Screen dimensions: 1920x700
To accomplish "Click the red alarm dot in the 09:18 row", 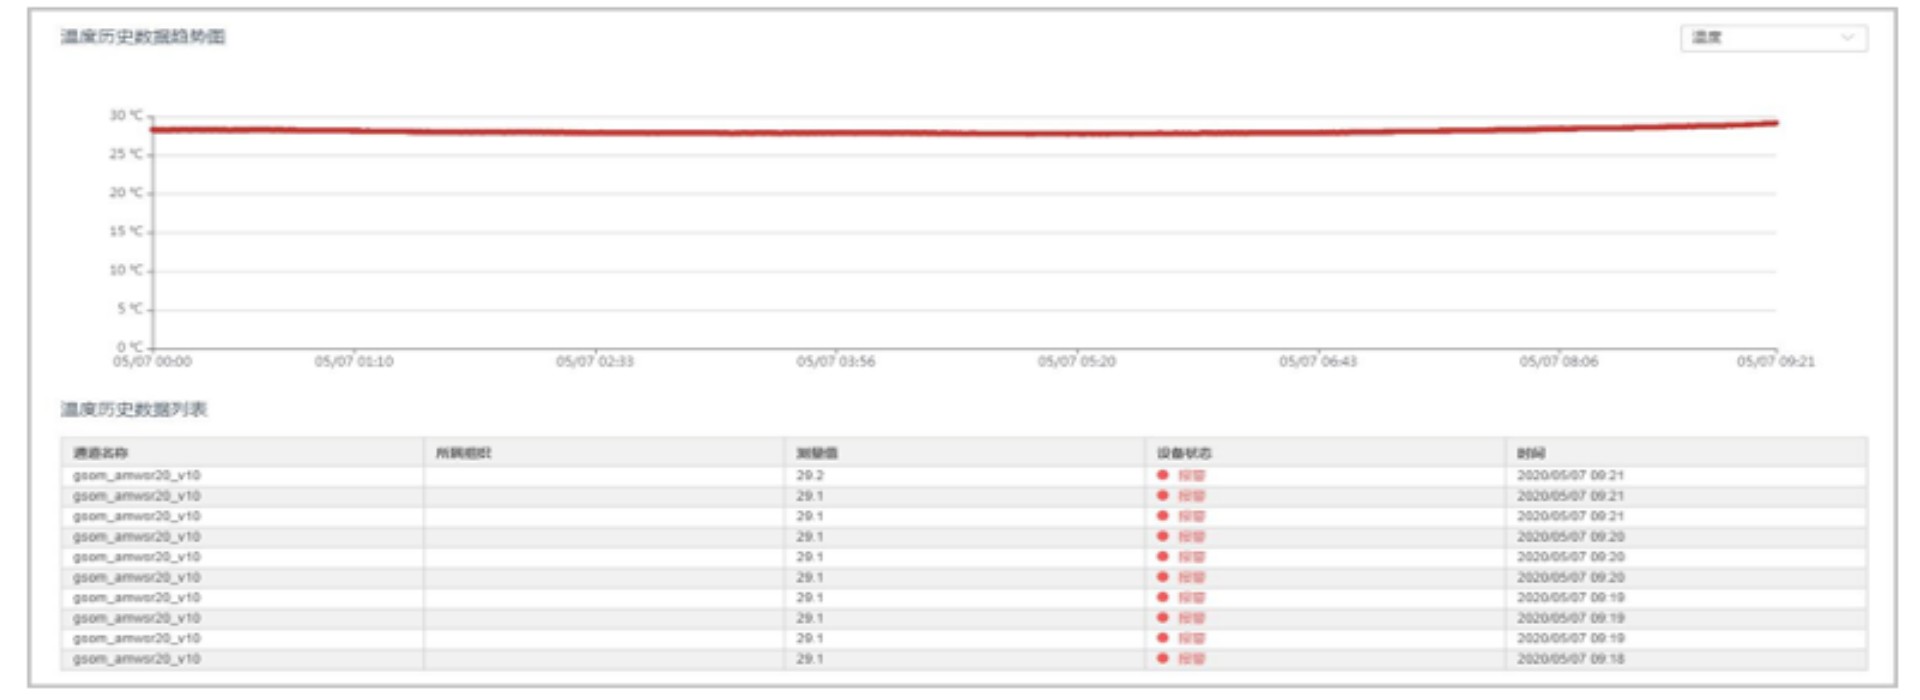I will tap(1162, 658).
